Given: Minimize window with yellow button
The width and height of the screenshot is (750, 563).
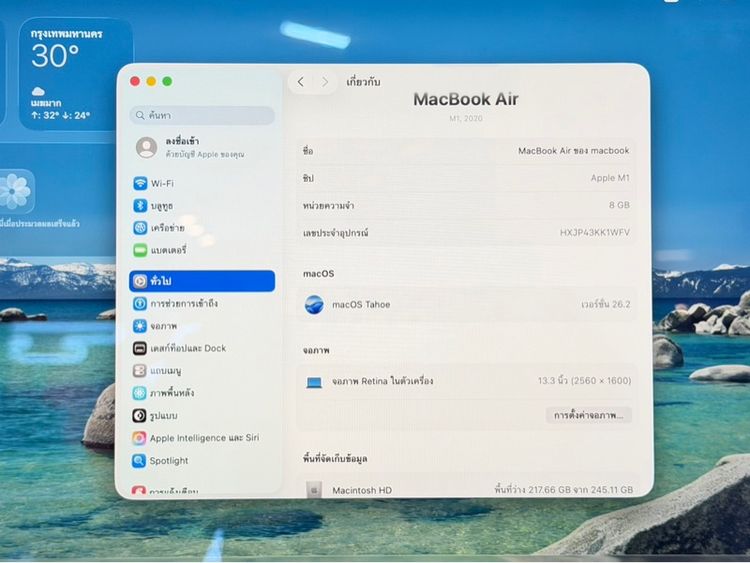Looking at the screenshot, I should pyautogui.click(x=151, y=81).
